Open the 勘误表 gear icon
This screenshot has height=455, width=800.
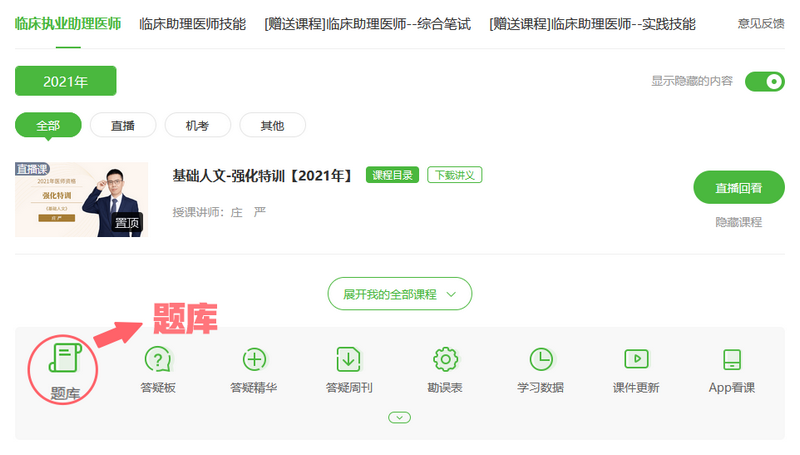pos(445,359)
